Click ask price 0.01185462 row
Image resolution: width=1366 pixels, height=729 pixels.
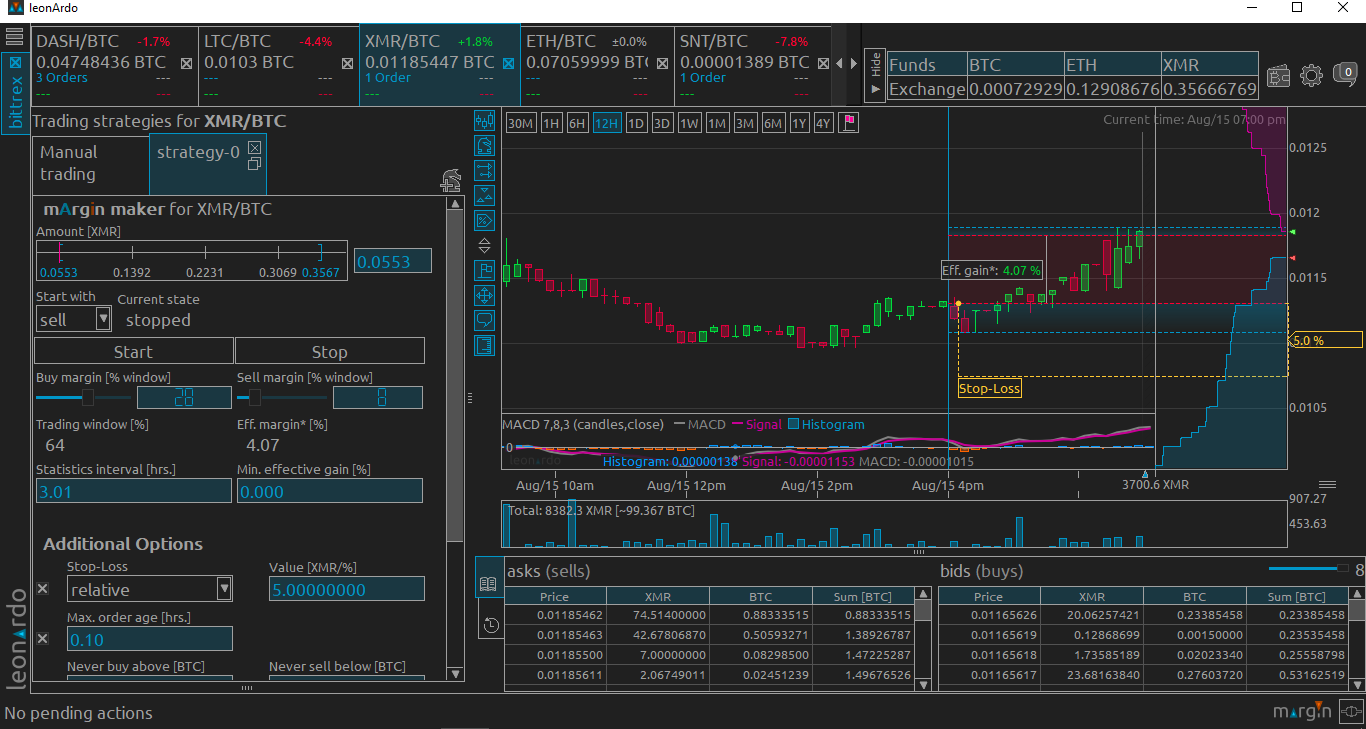[710, 615]
